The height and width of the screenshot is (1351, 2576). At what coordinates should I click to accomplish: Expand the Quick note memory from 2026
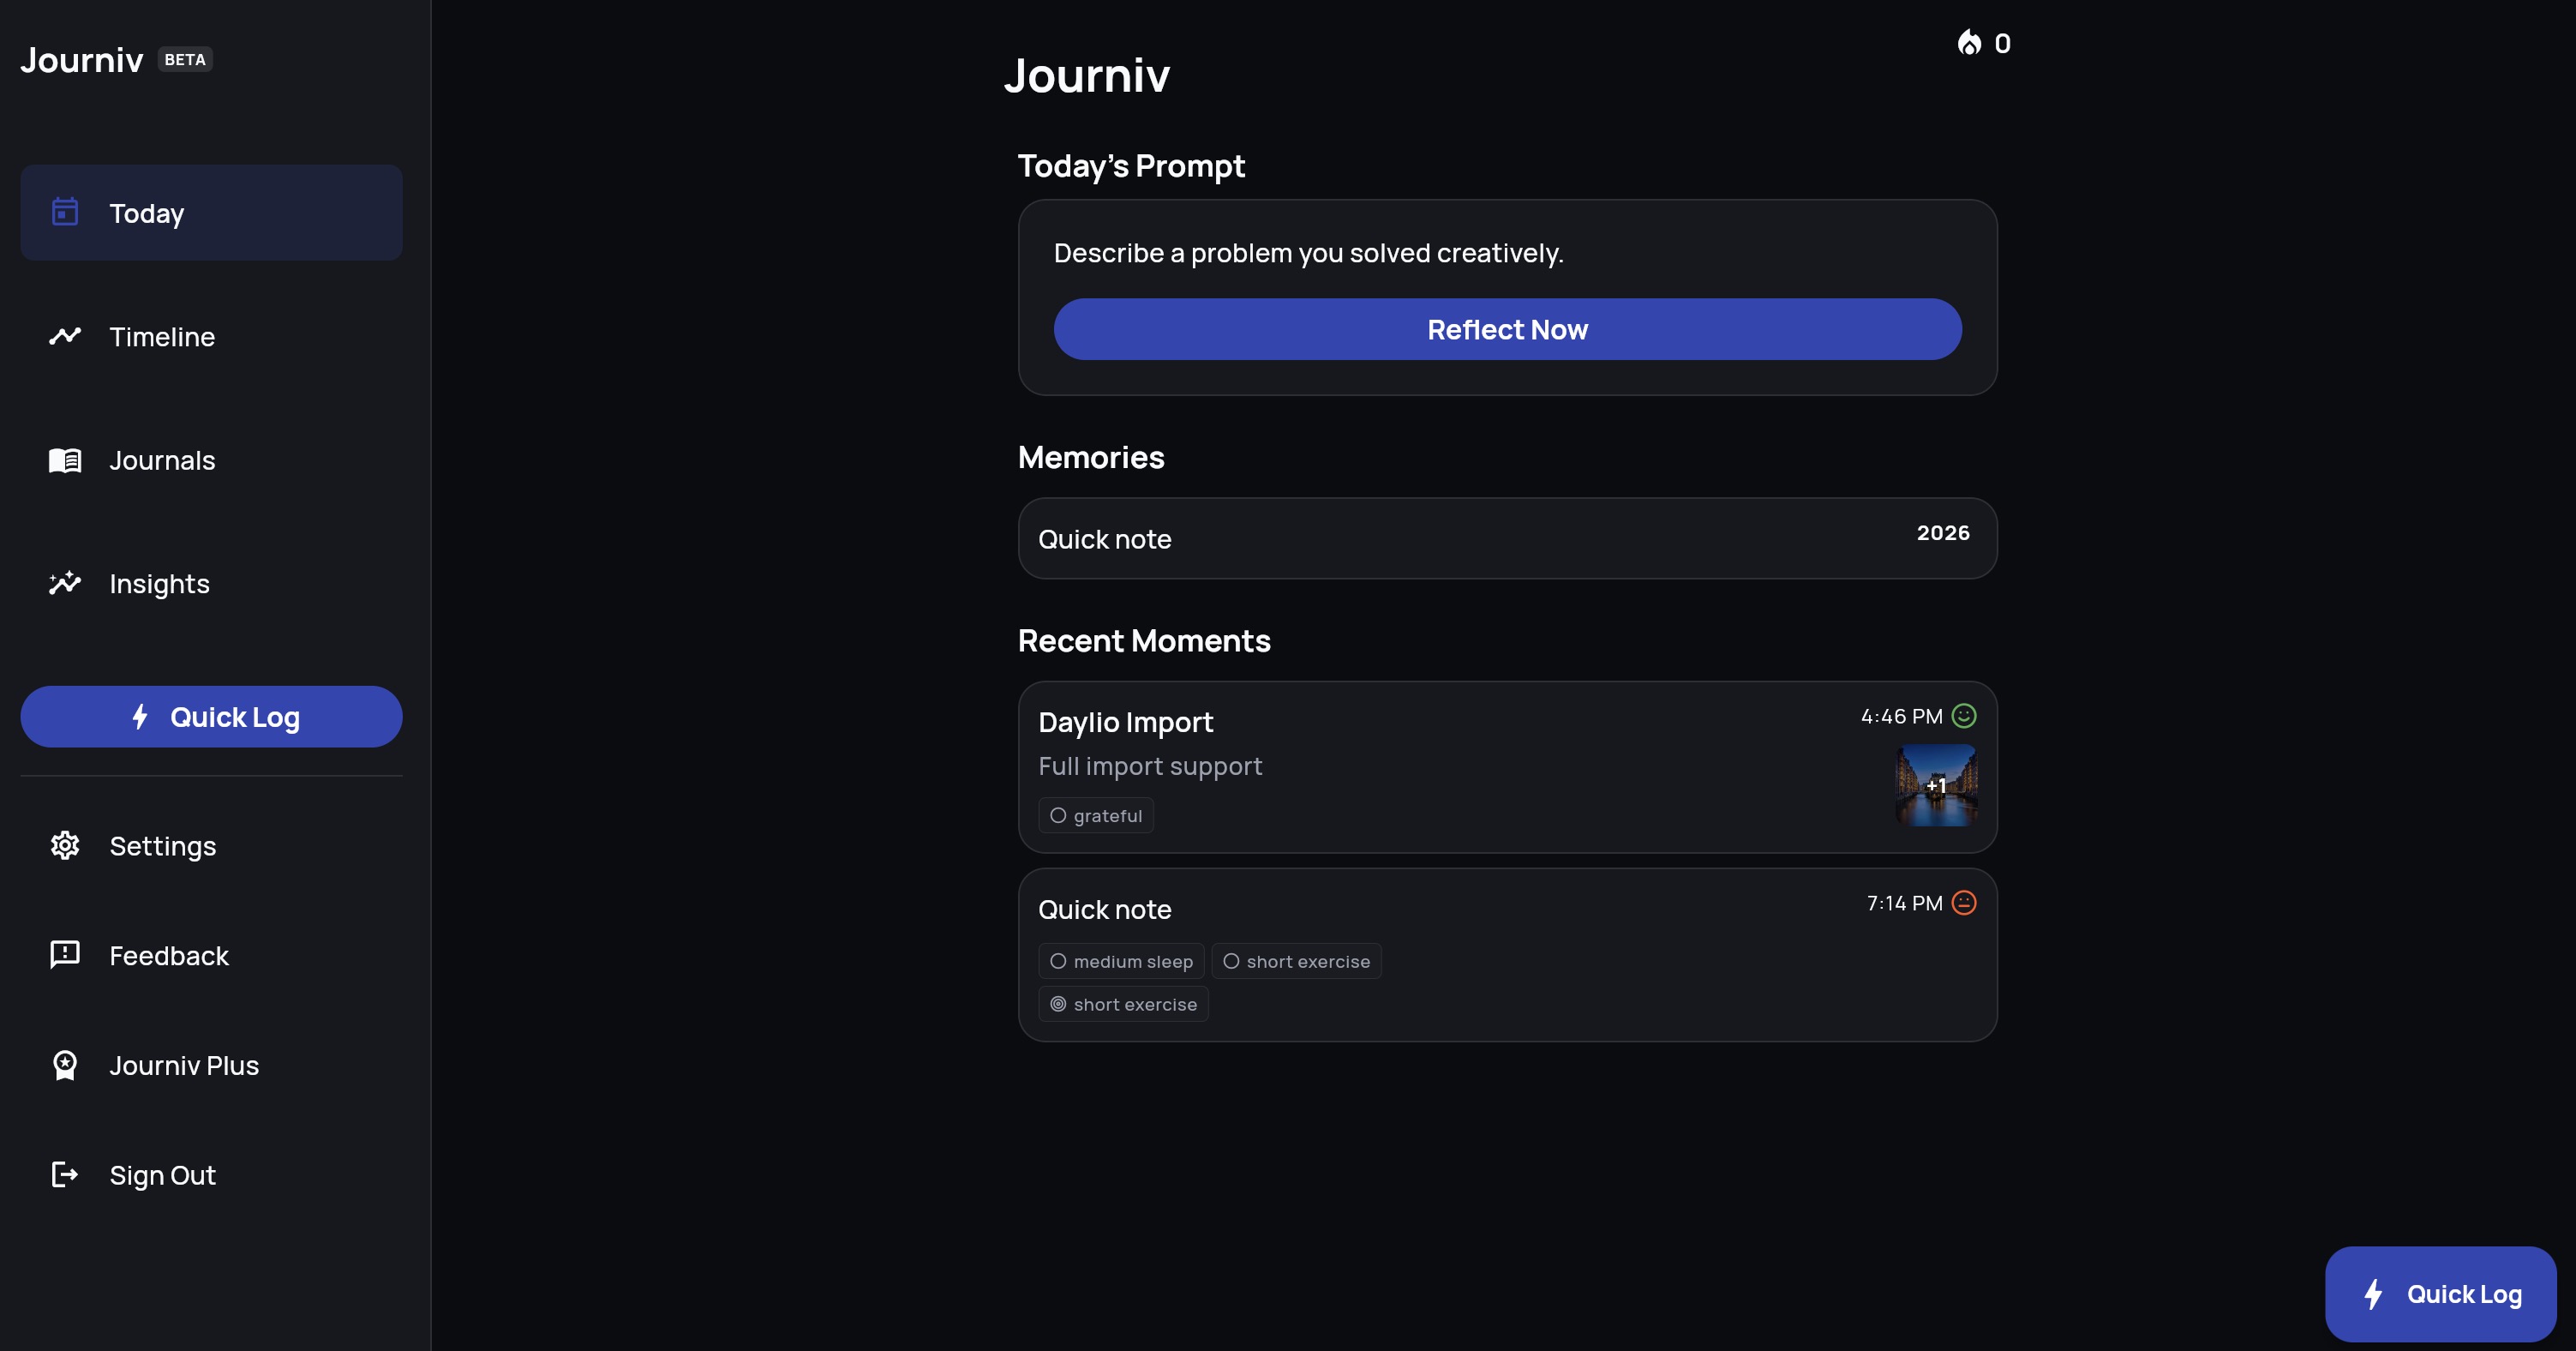[1506, 538]
